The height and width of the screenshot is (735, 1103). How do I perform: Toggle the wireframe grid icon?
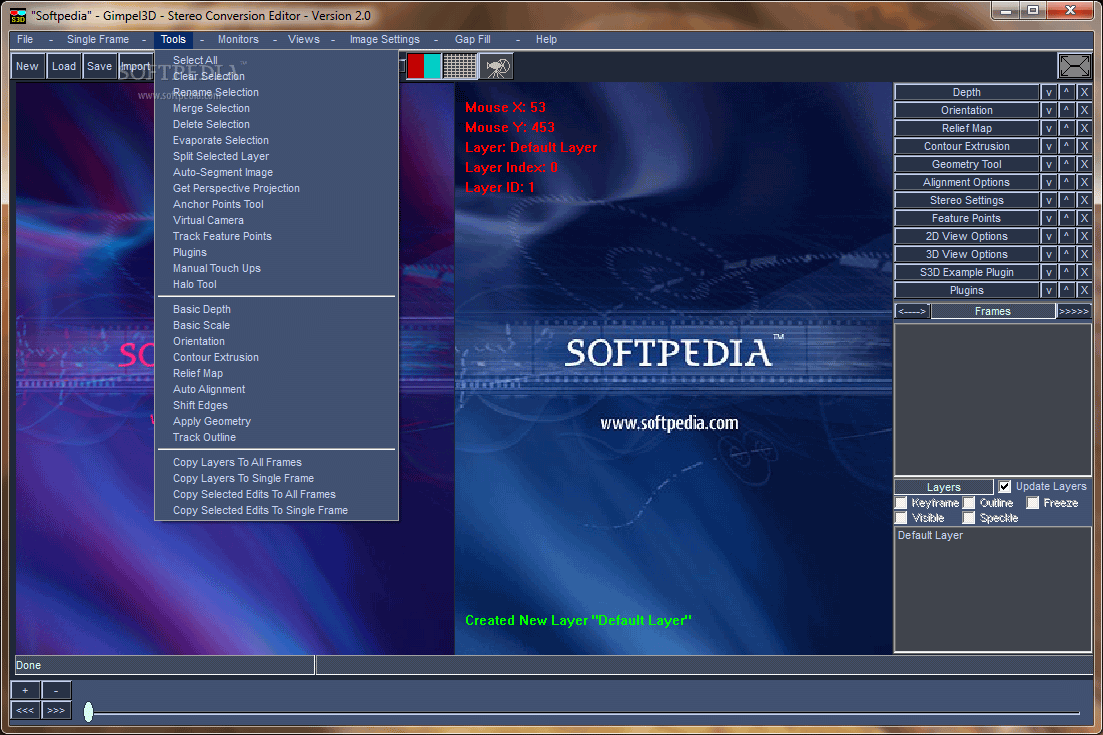(459, 66)
